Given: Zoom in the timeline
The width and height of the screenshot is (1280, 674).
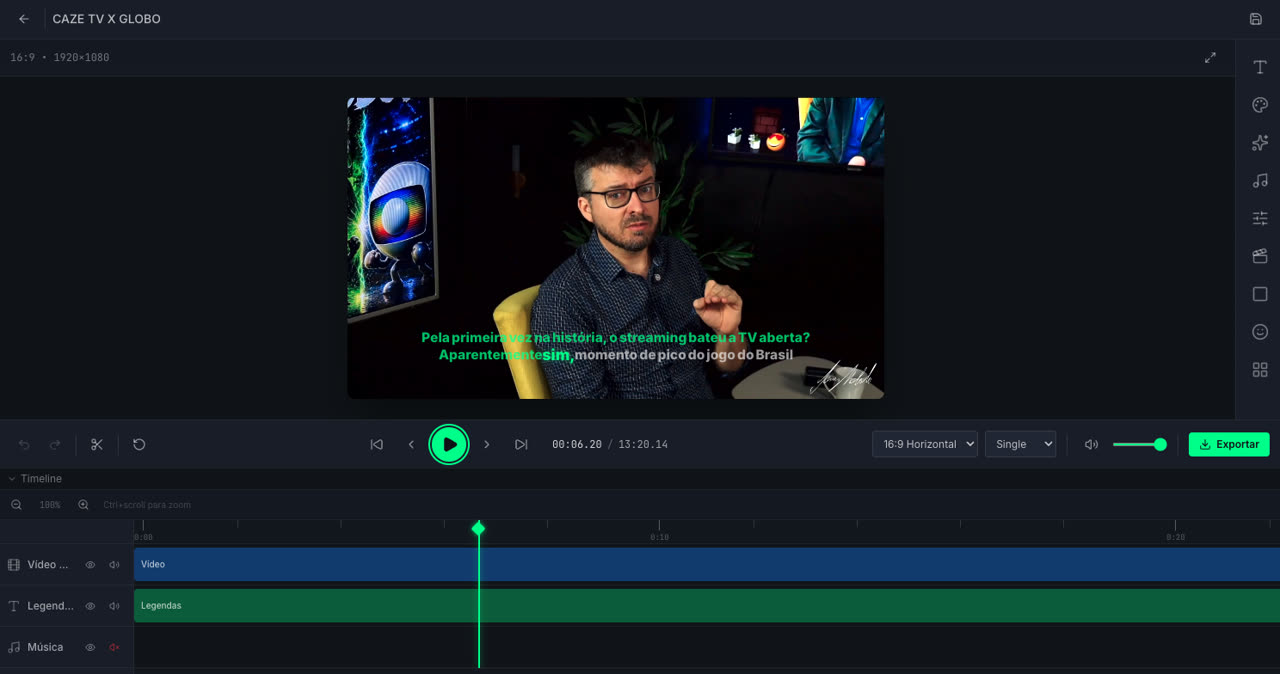Looking at the screenshot, I should [83, 505].
